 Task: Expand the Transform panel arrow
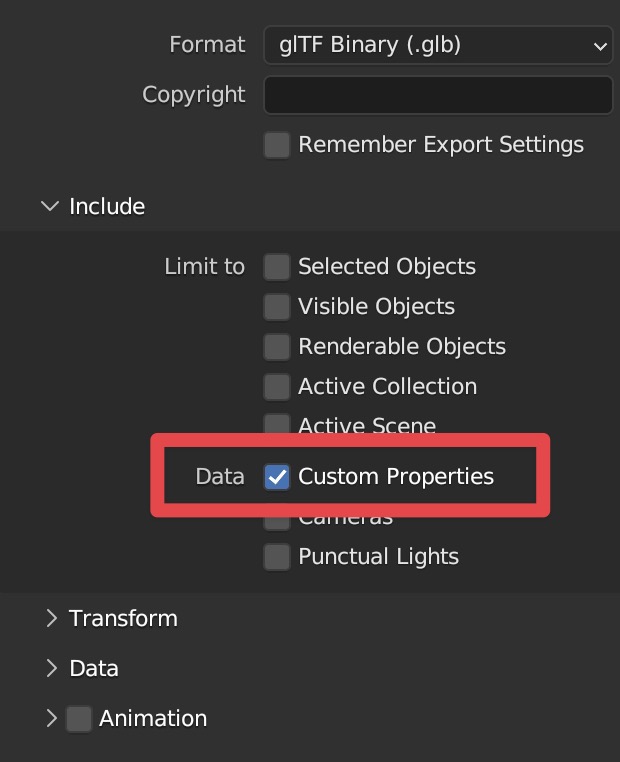[51, 618]
